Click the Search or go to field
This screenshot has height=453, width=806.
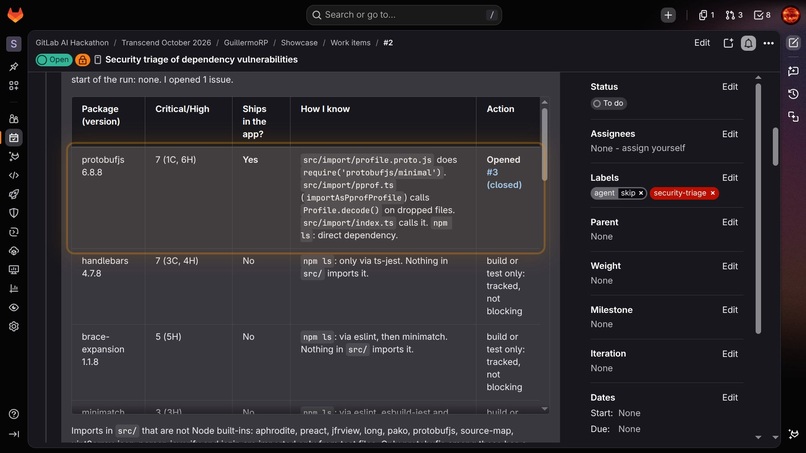(404, 15)
